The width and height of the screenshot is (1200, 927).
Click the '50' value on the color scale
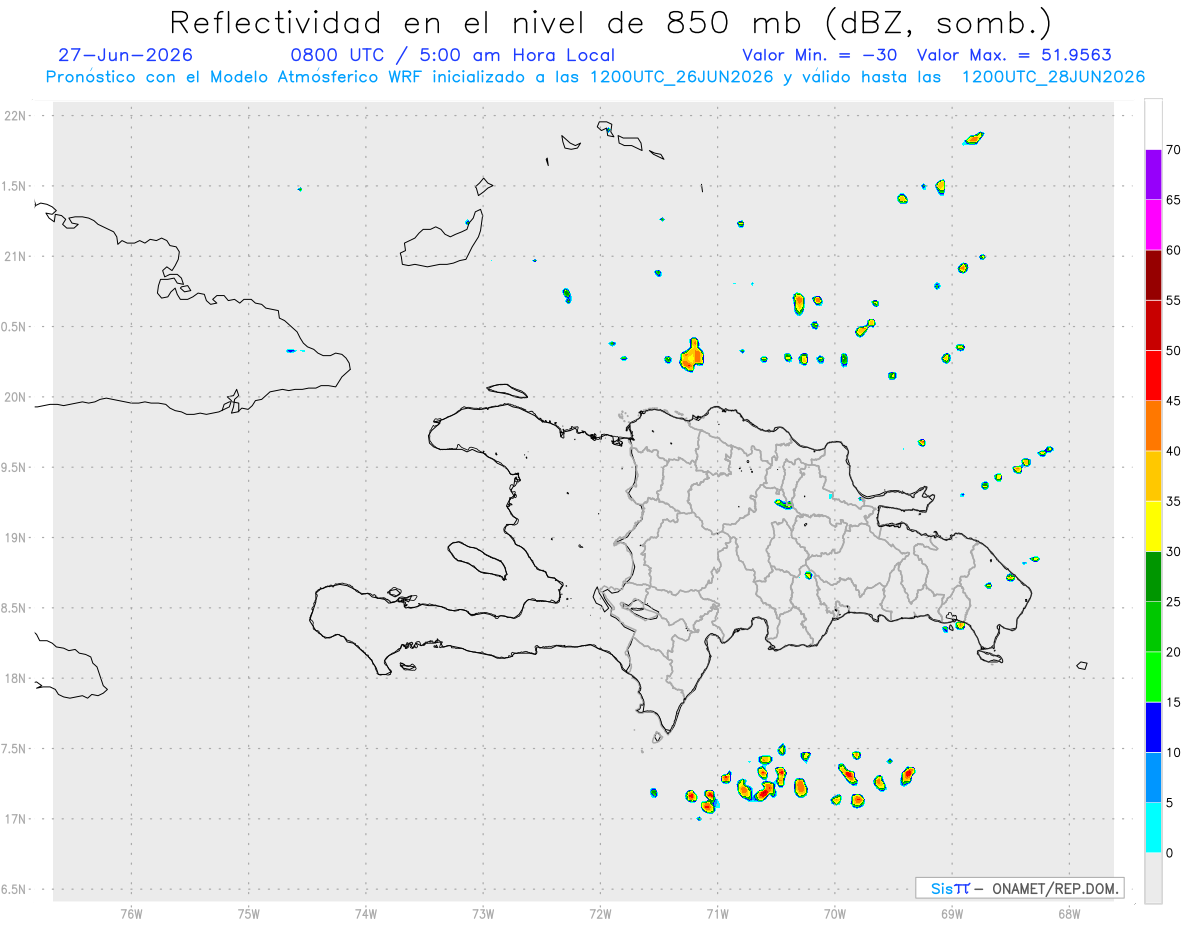coord(1173,351)
